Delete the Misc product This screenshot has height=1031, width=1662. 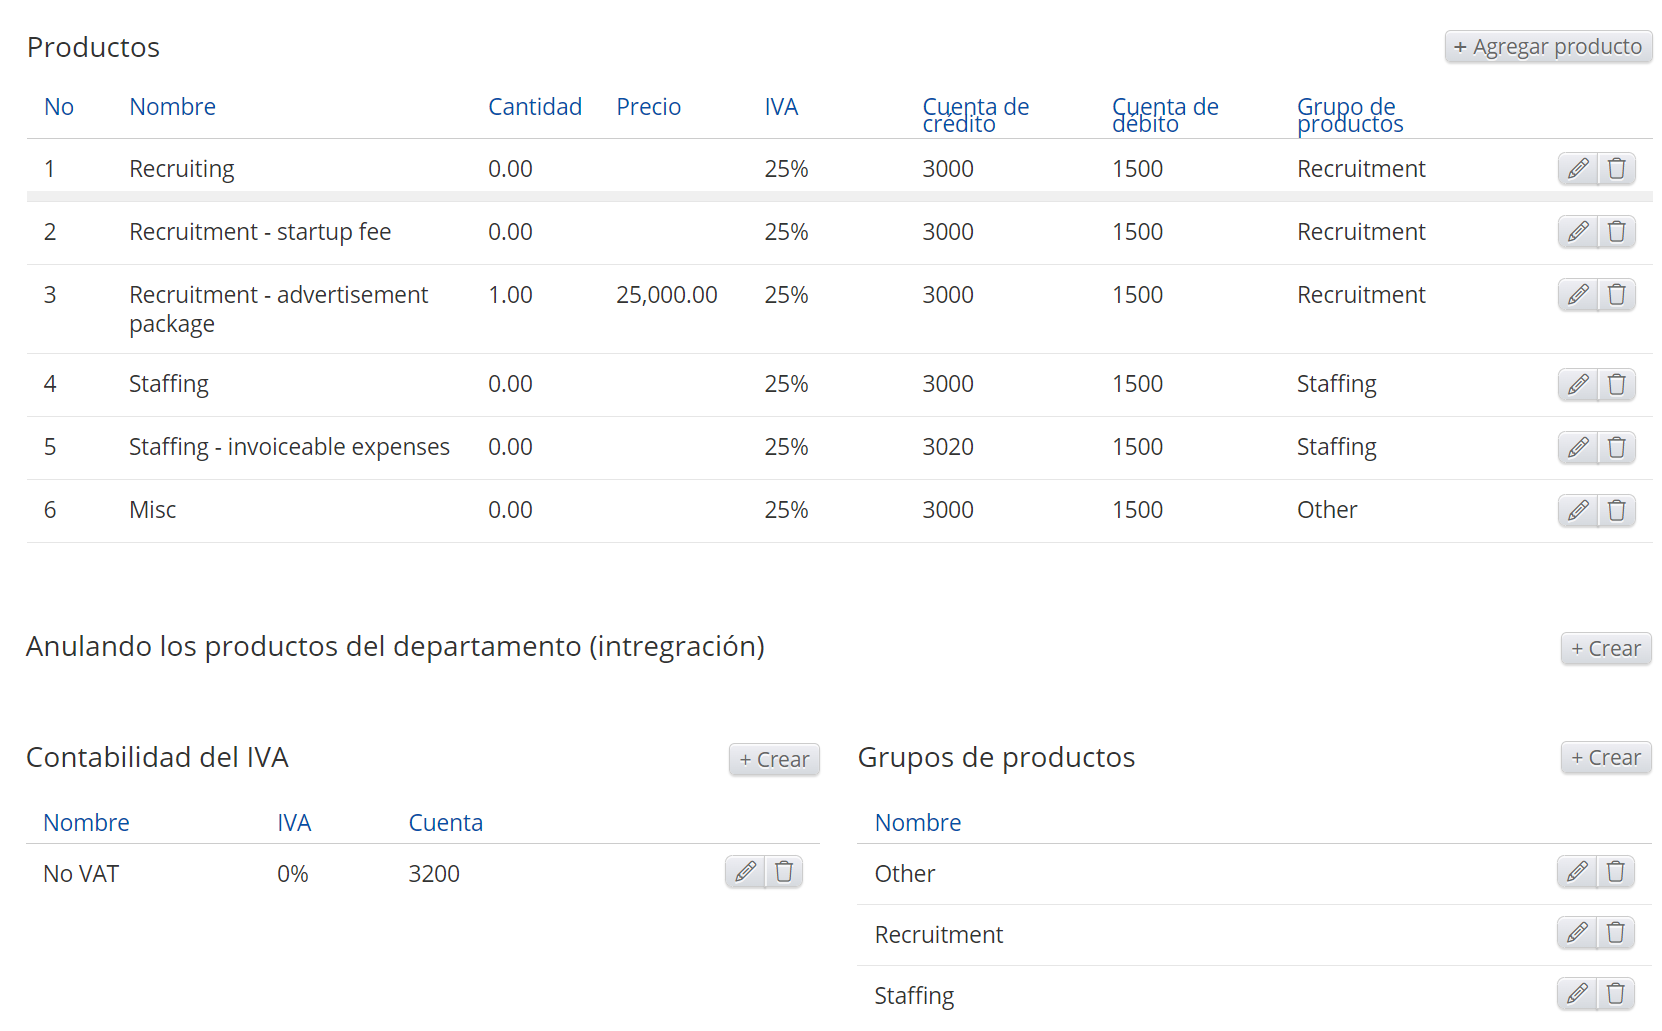1616,510
